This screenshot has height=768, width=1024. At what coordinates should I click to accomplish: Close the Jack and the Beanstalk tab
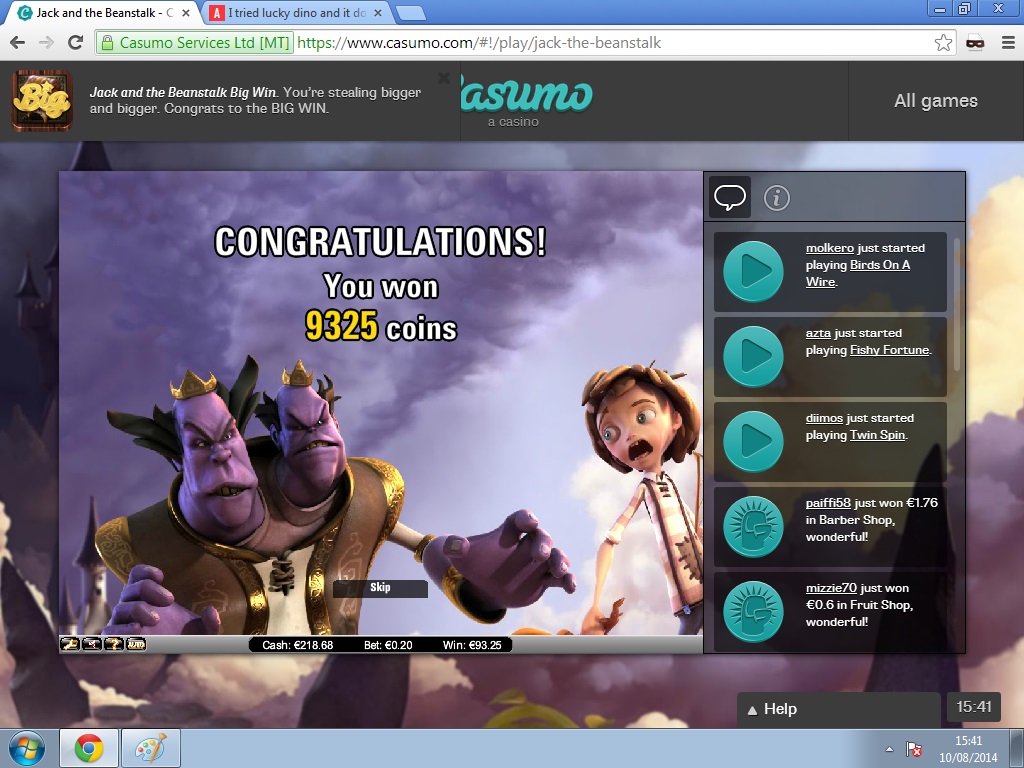click(185, 12)
